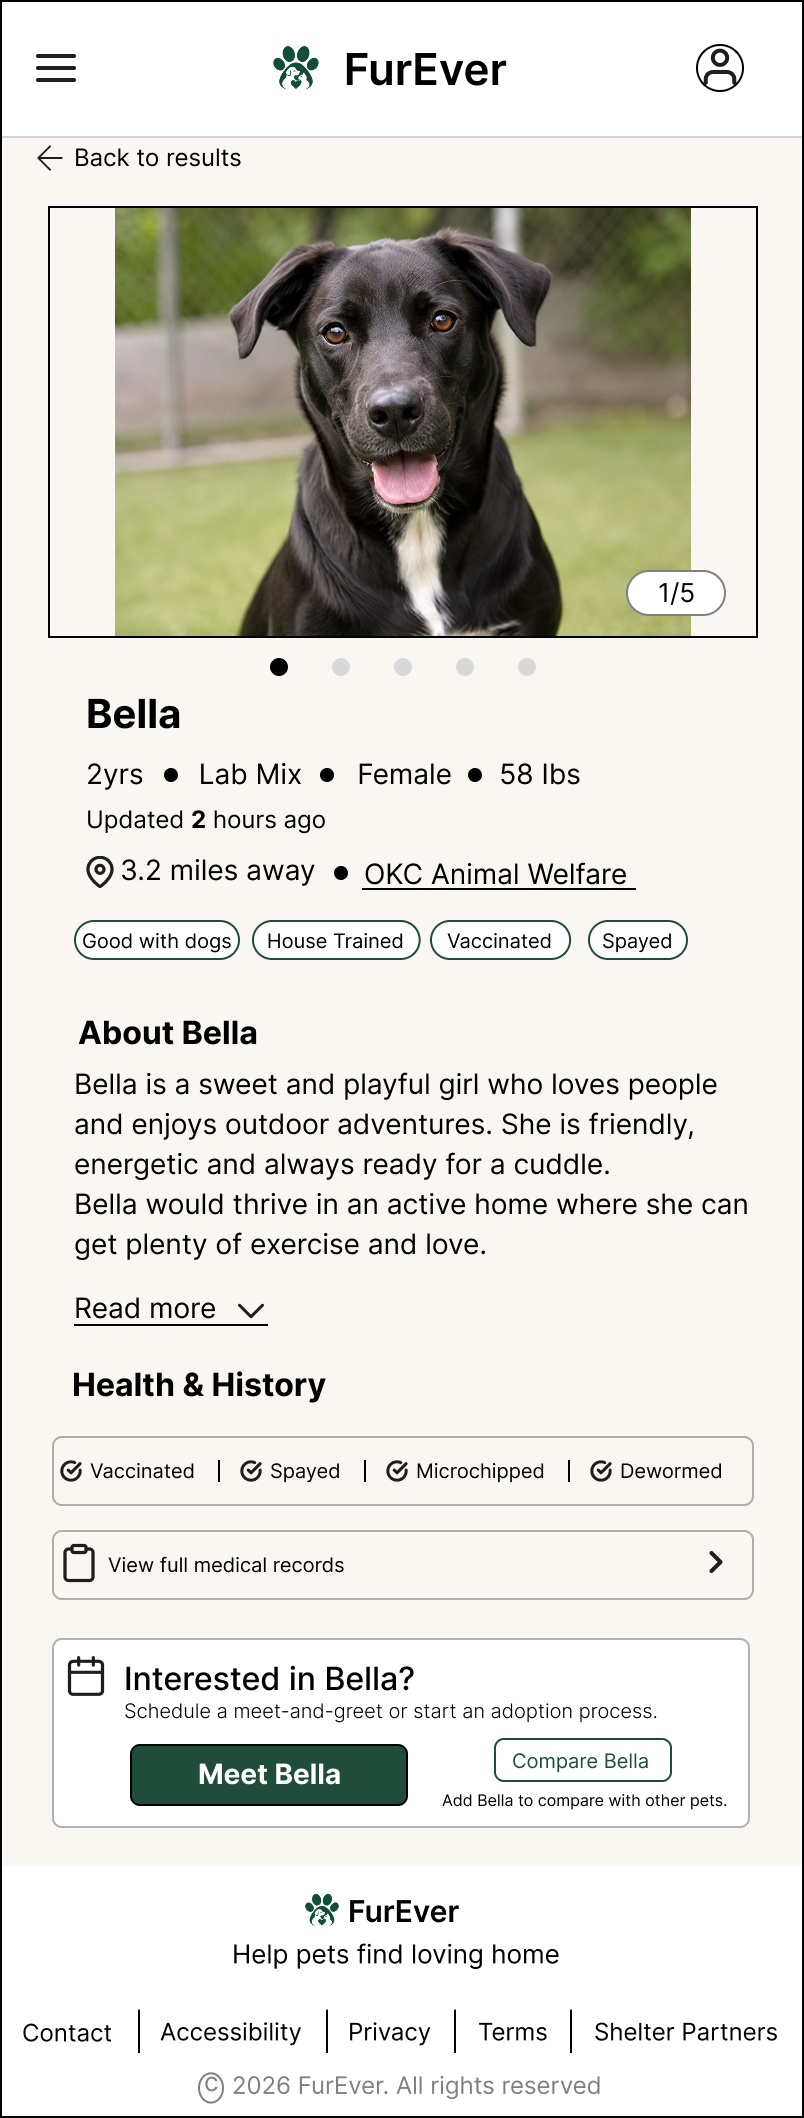804x2118 pixels.
Task: Click the location pin icon
Action: 100,872
